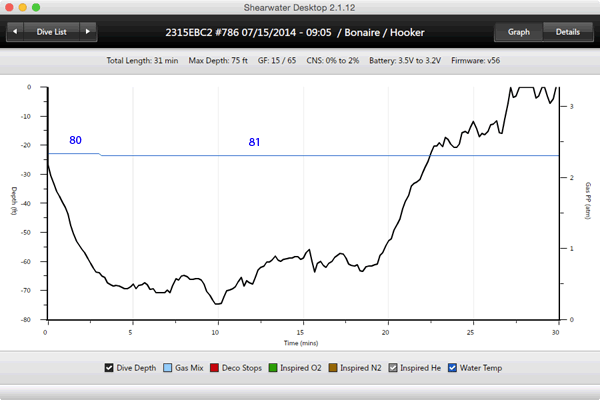The width and height of the screenshot is (600, 400).
Task: Open the Dive List
Action: [x=52, y=32]
